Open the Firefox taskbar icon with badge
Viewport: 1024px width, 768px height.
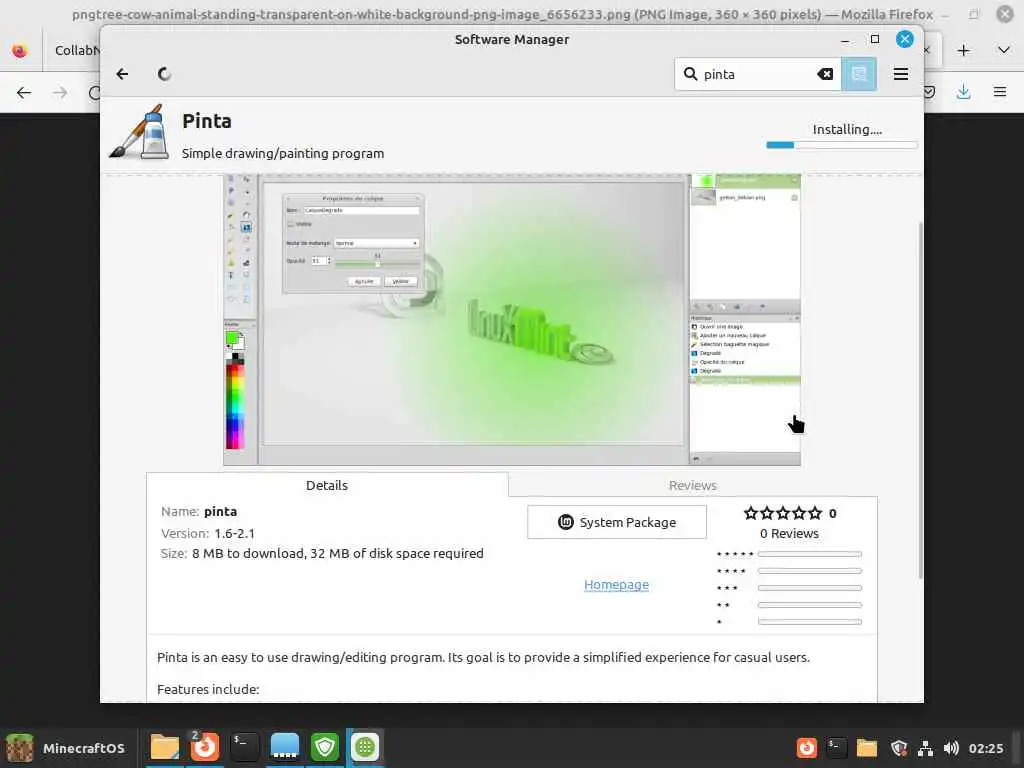coord(204,747)
